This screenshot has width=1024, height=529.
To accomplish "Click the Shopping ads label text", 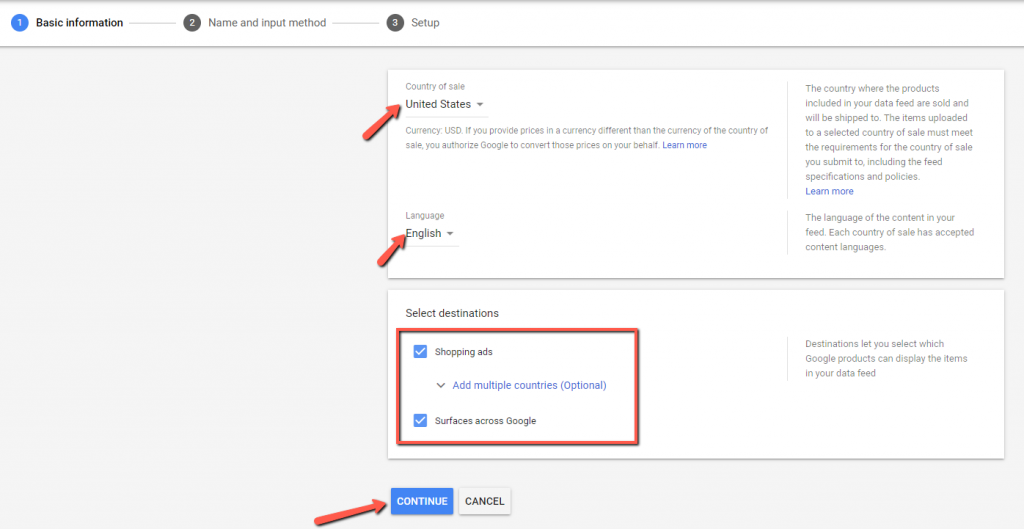I will pyautogui.click(x=463, y=352).
